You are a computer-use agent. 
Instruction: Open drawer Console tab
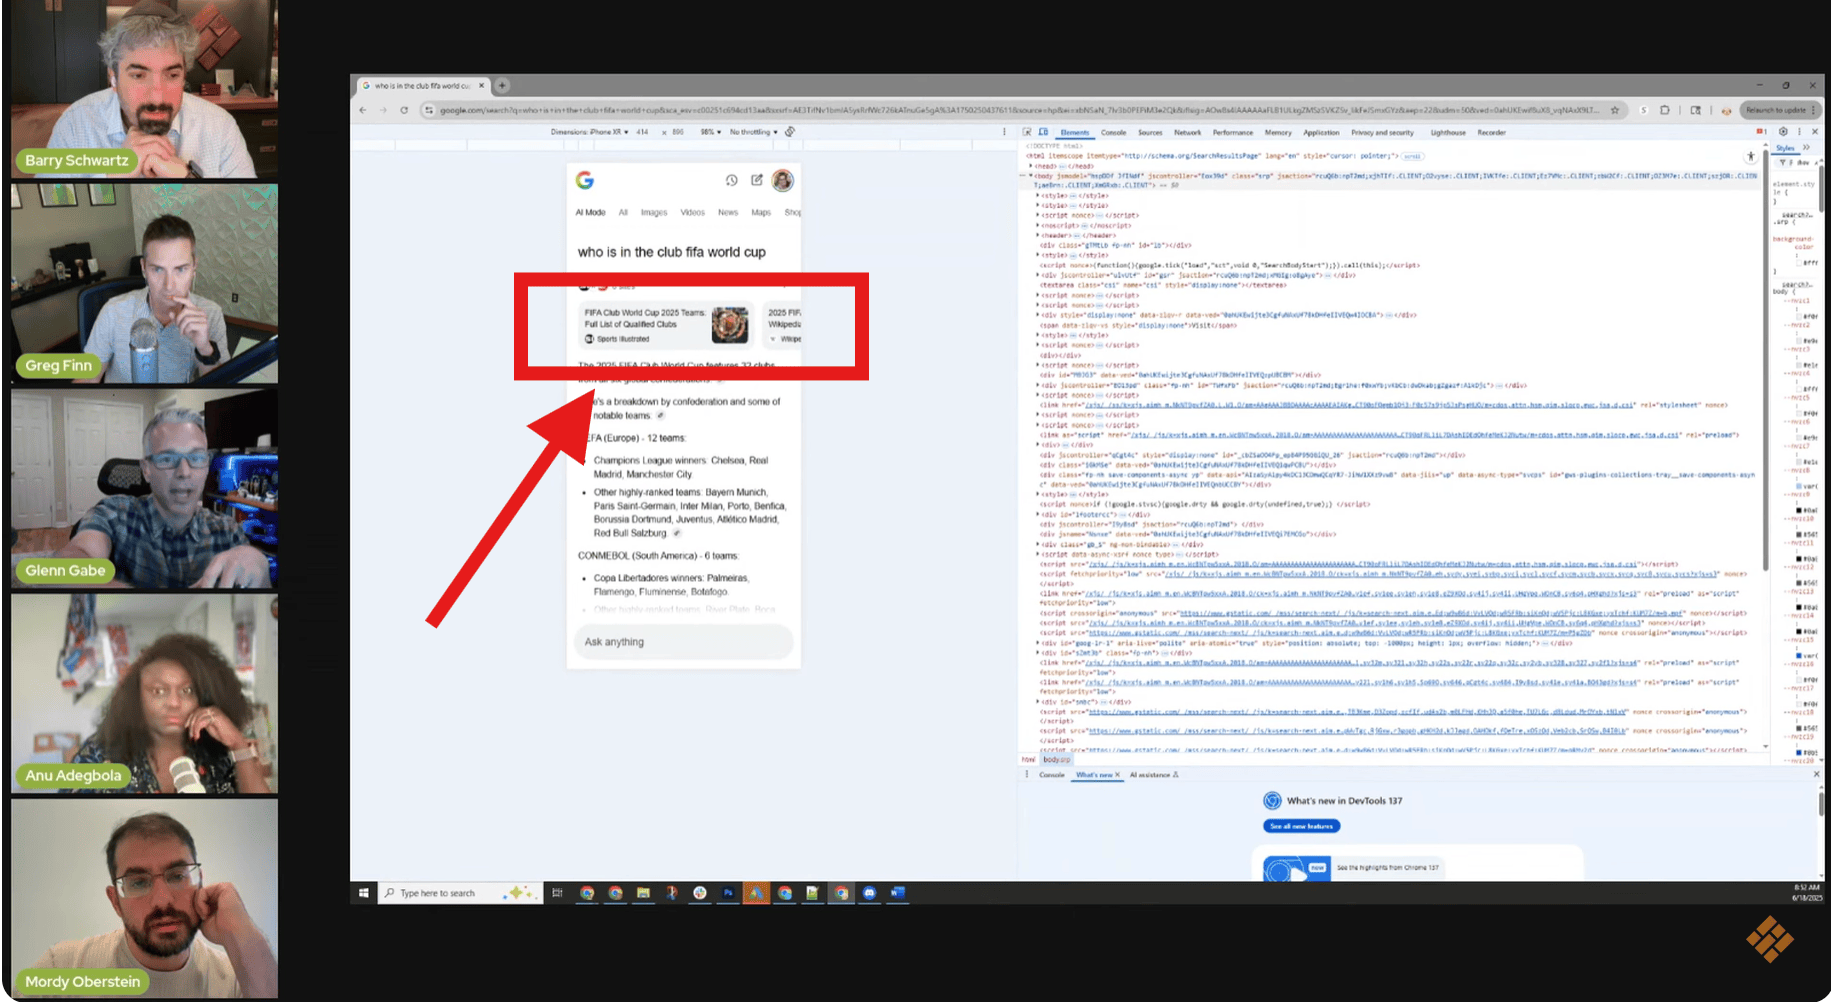point(1052,775)
